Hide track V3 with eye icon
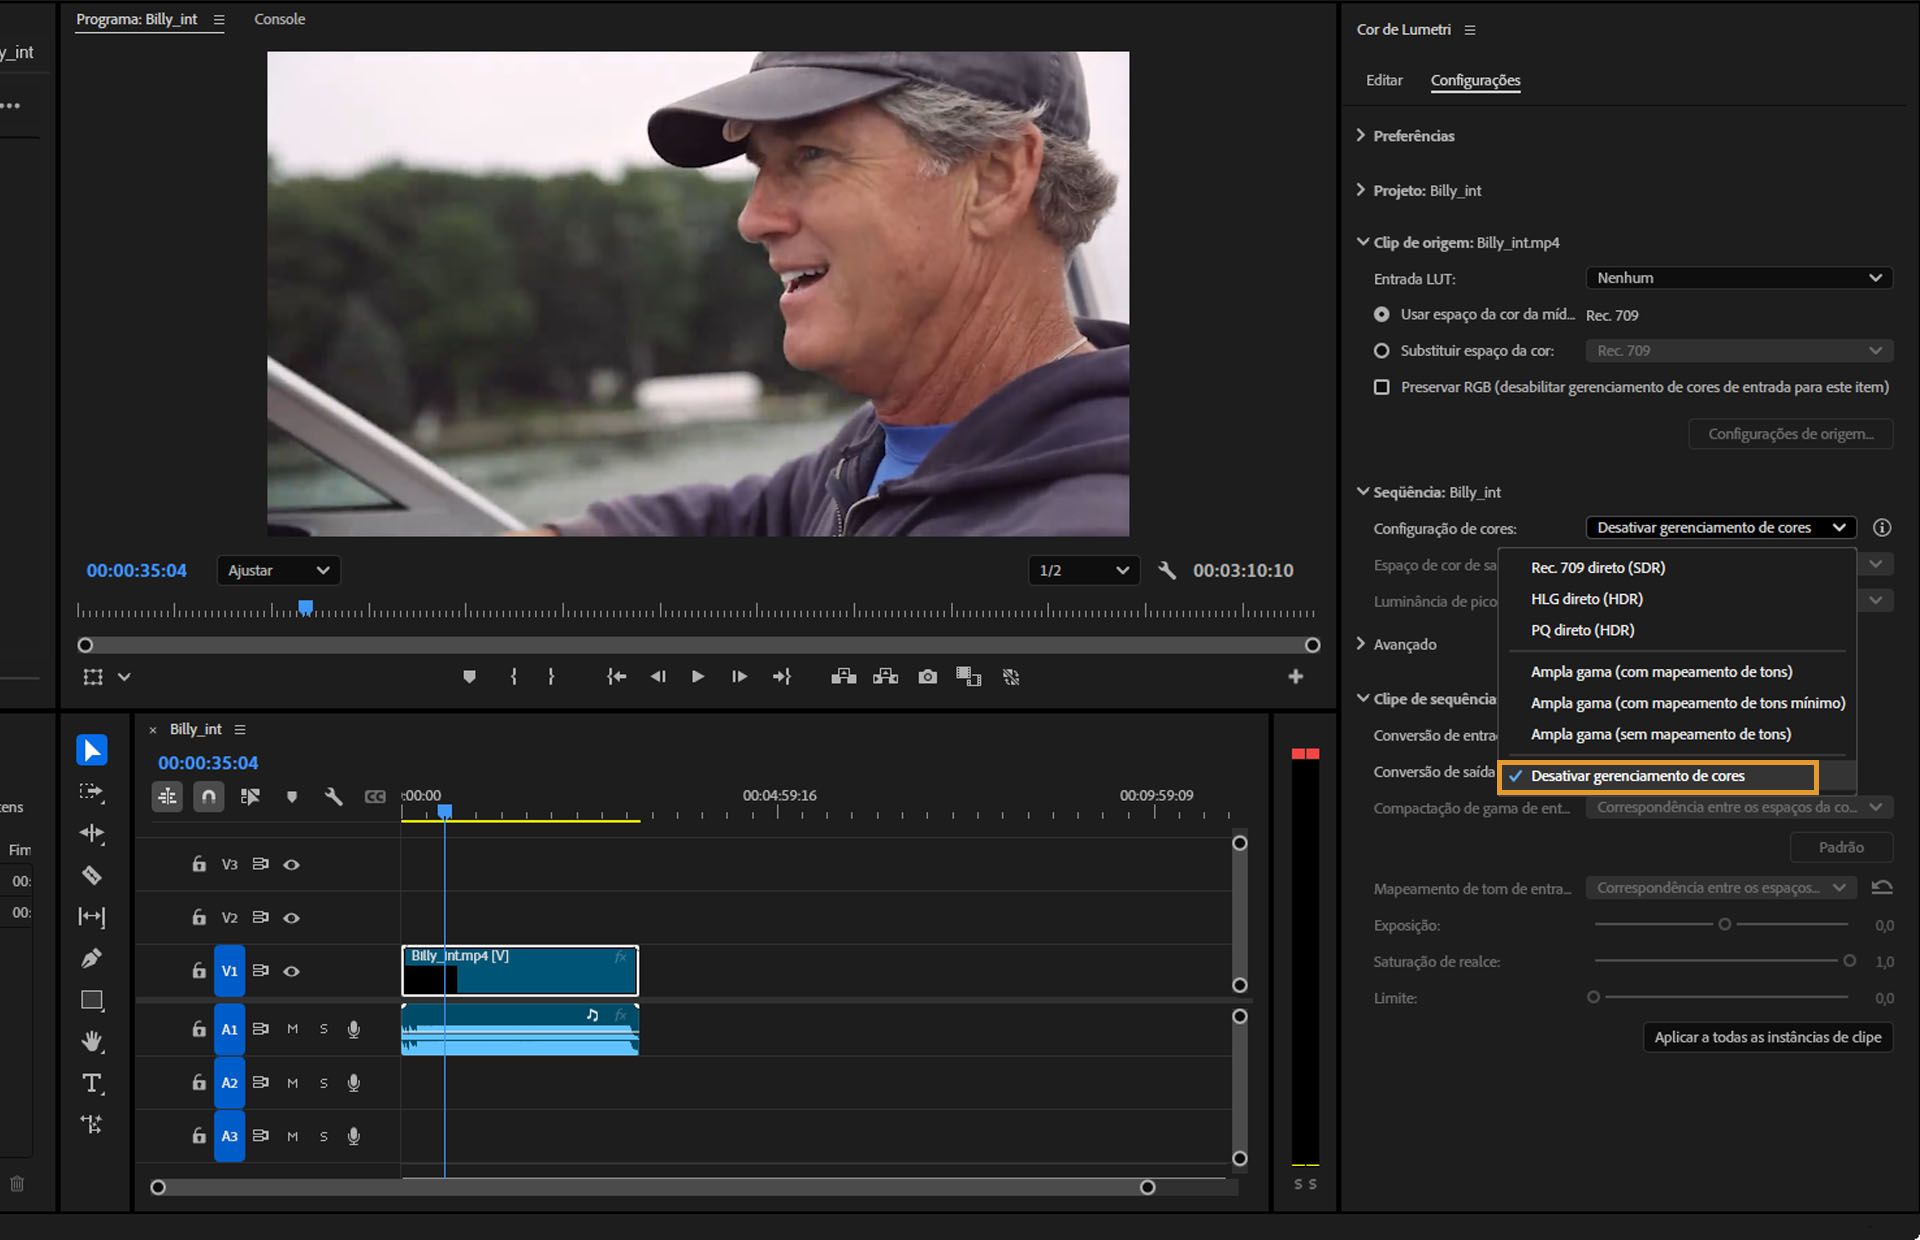 coord(291,864)
